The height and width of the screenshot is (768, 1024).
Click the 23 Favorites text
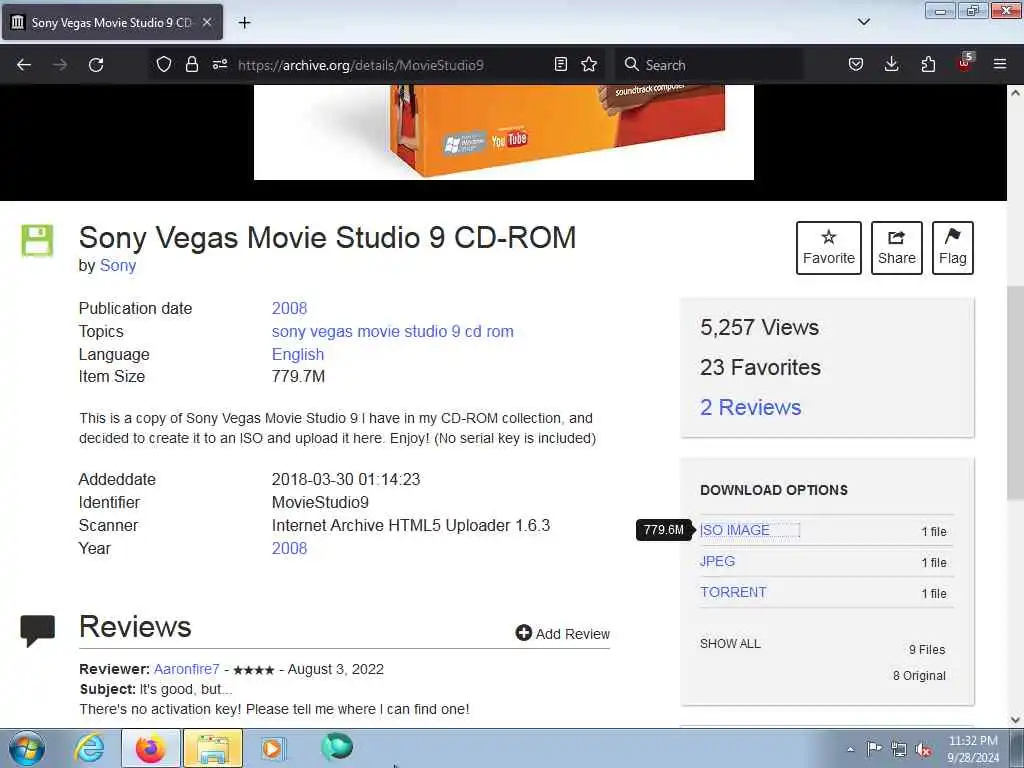[x=760, y=367]
